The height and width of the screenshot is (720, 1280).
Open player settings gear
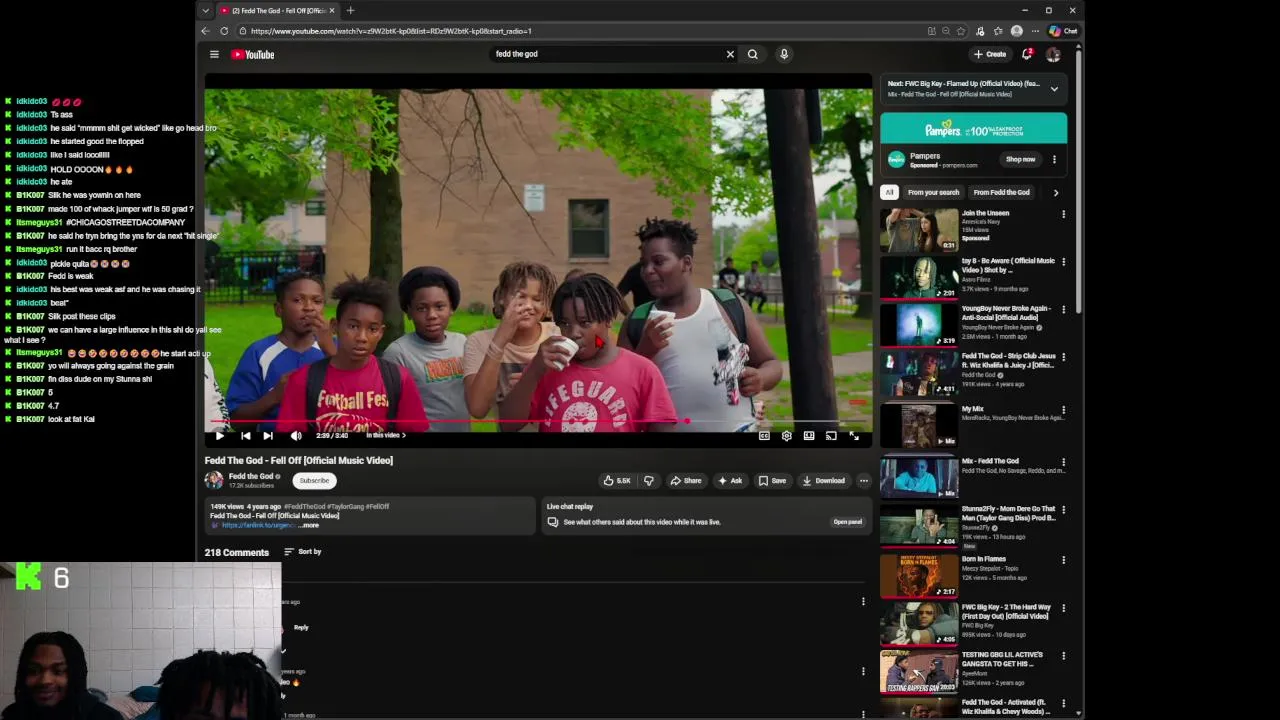[x=786, y=436]
